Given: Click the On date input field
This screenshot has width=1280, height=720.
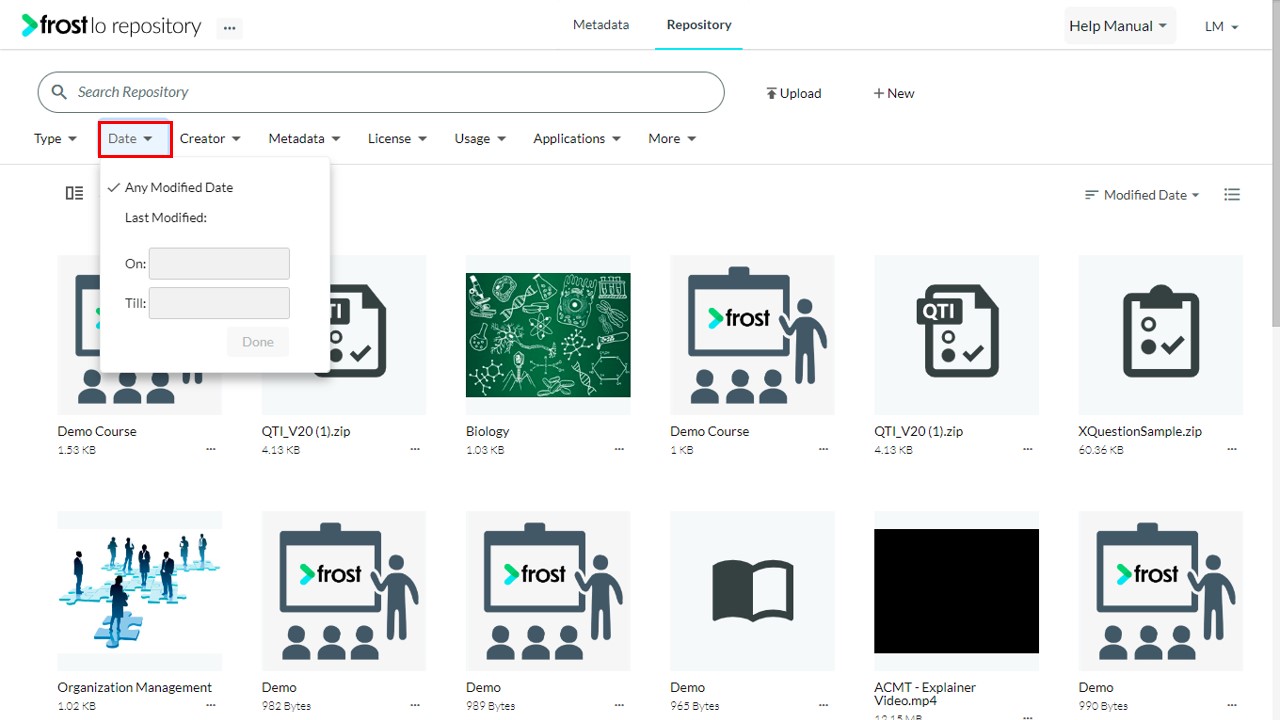Looking at the screenshot, I should 219,264.
